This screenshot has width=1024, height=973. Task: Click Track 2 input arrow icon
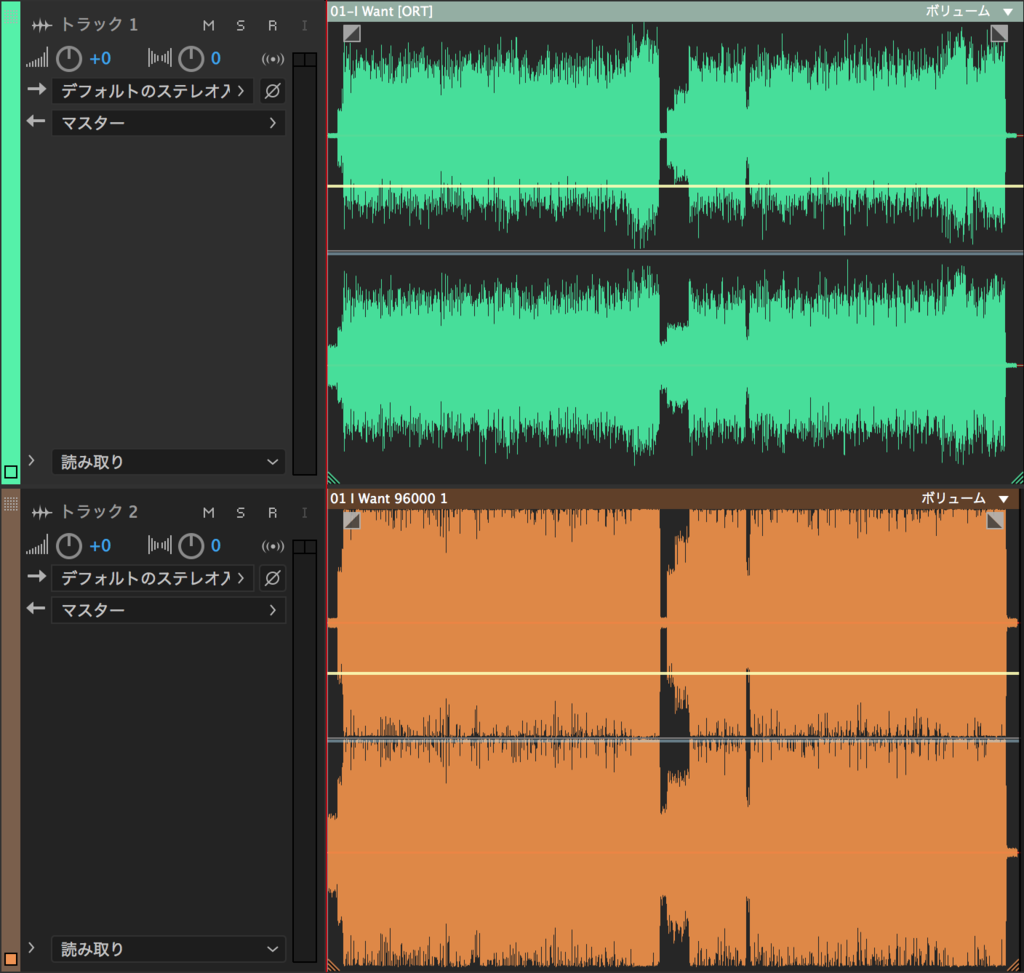tap(37, 576)
